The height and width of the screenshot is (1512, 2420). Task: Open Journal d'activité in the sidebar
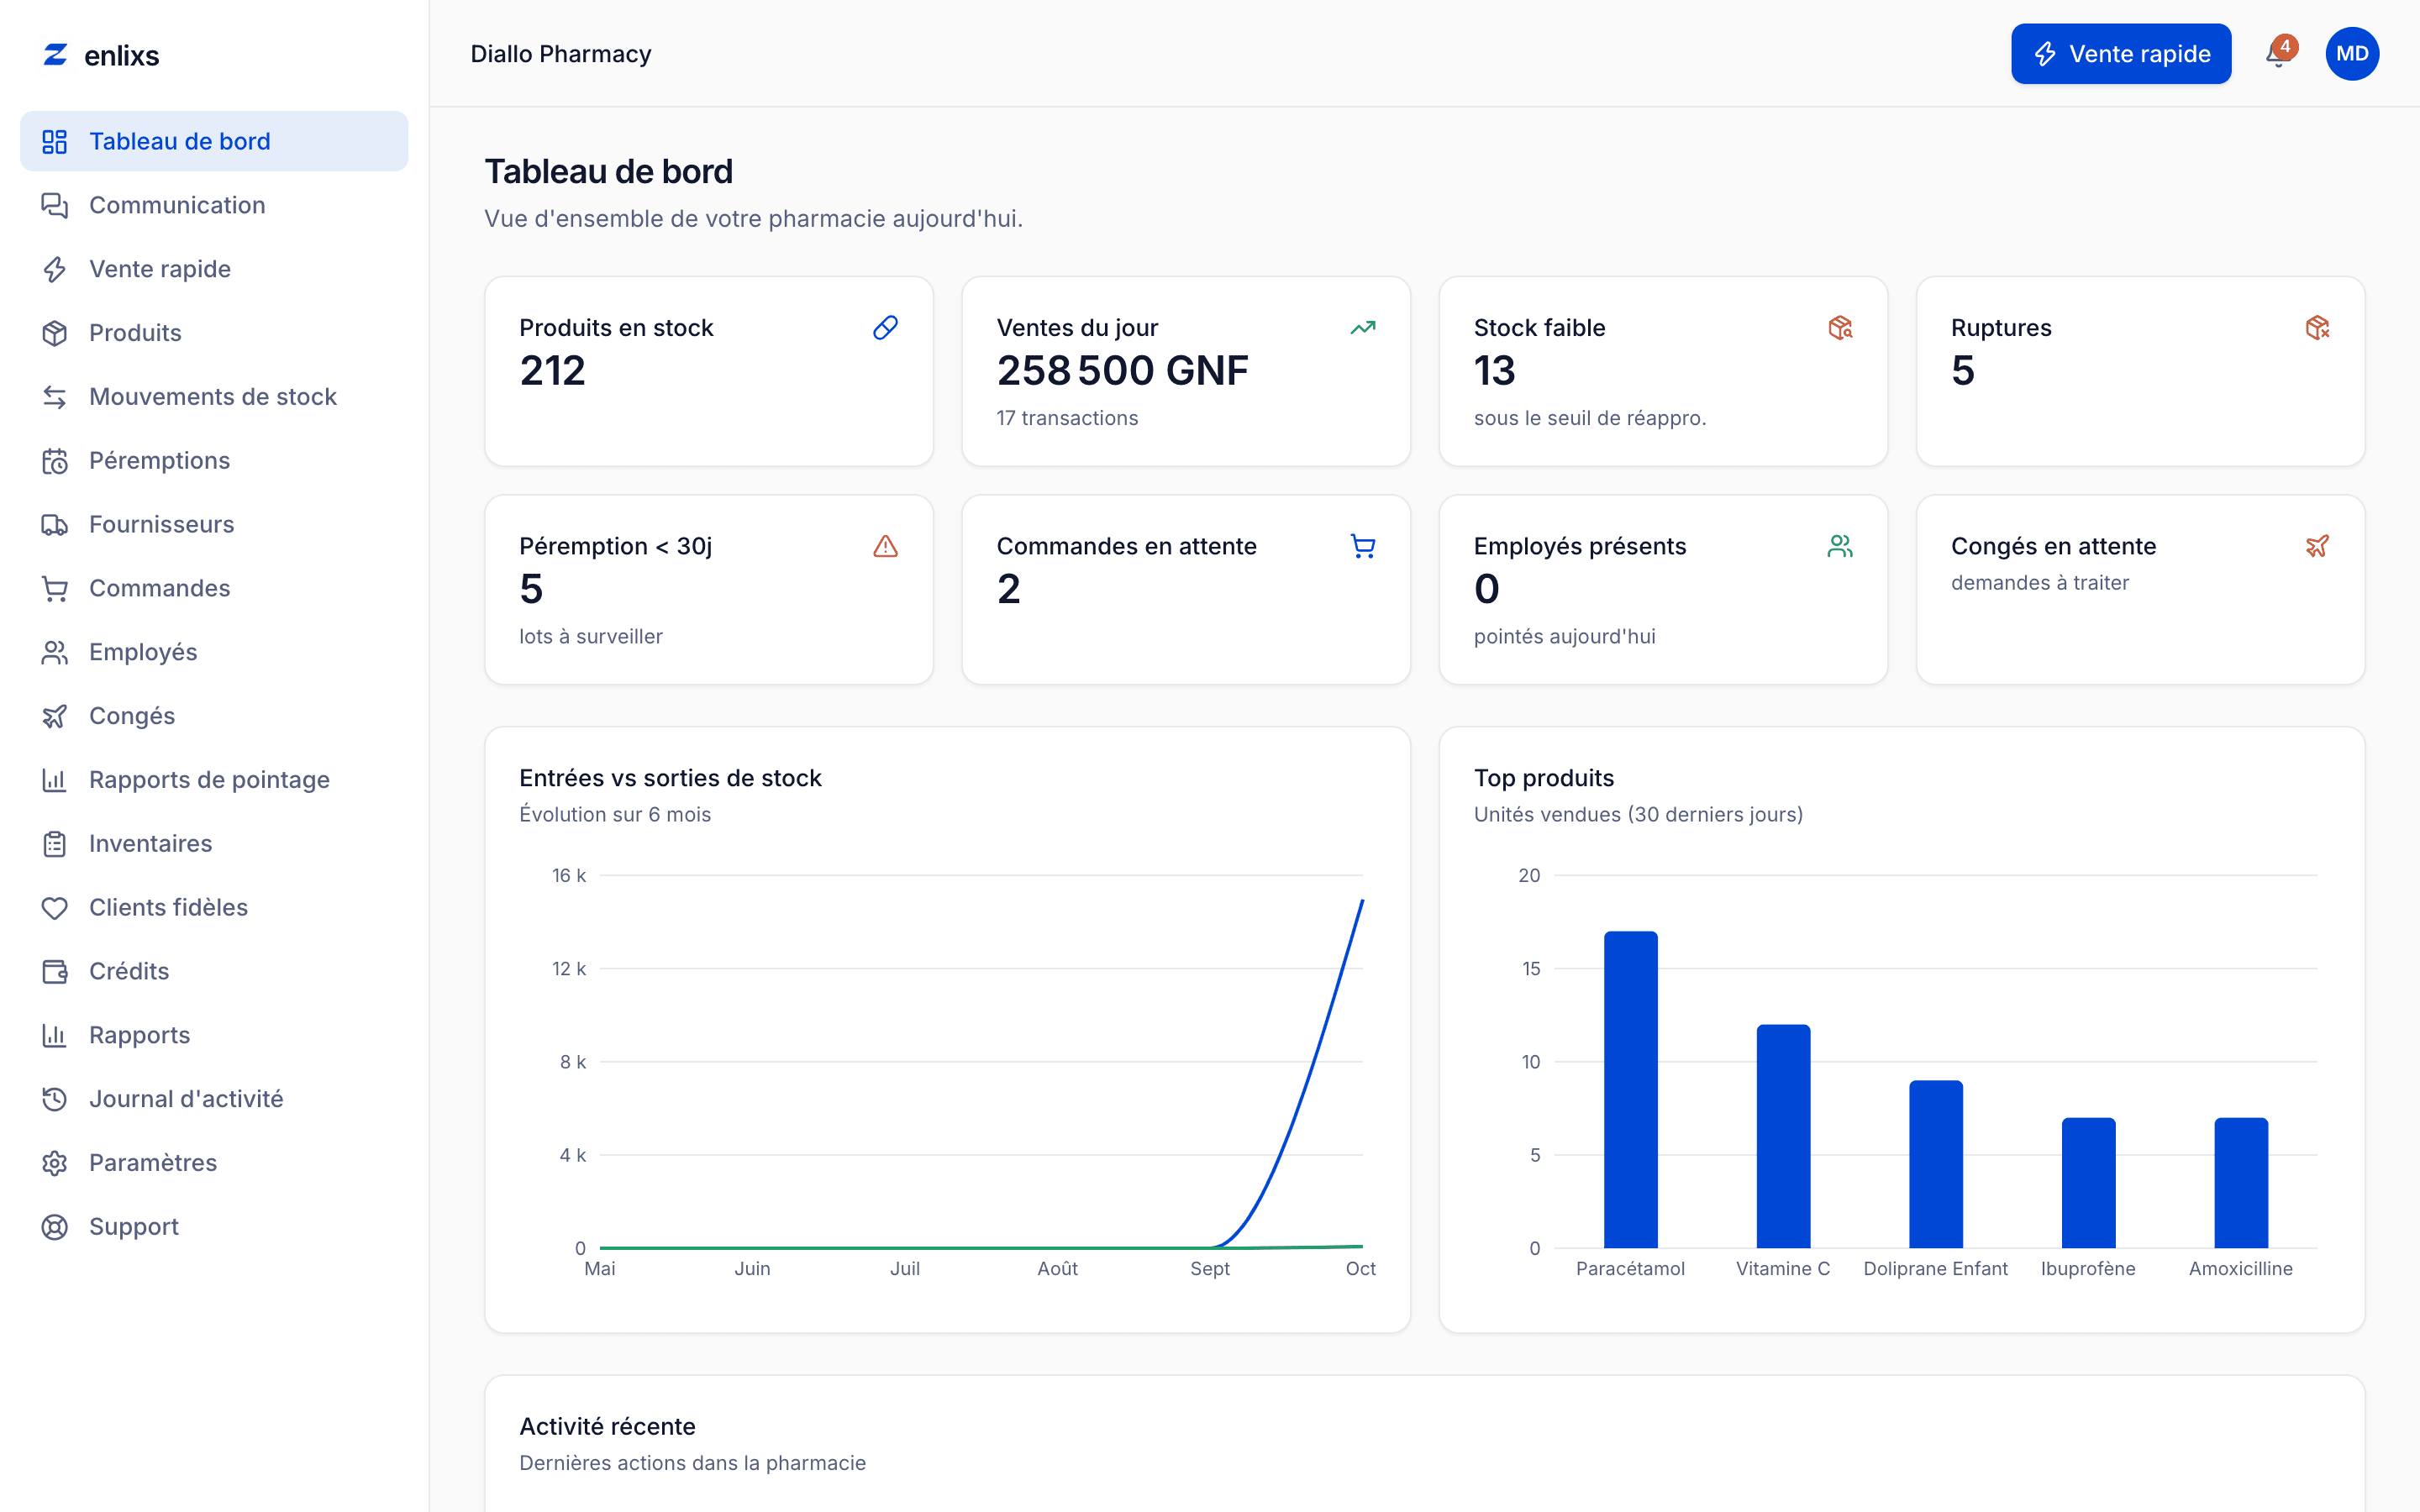tap(214, 1099)
